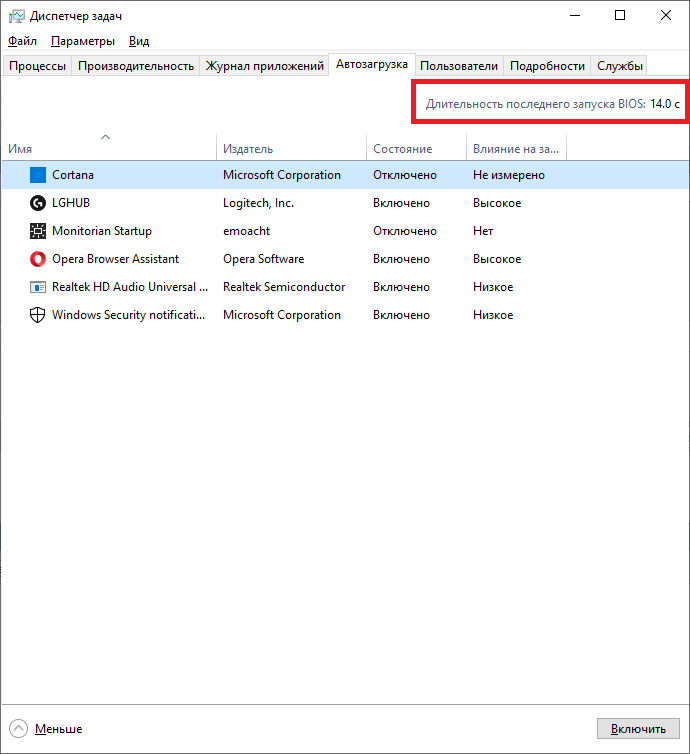
Task: Click the Меньше link
Action: pos(58,729)
